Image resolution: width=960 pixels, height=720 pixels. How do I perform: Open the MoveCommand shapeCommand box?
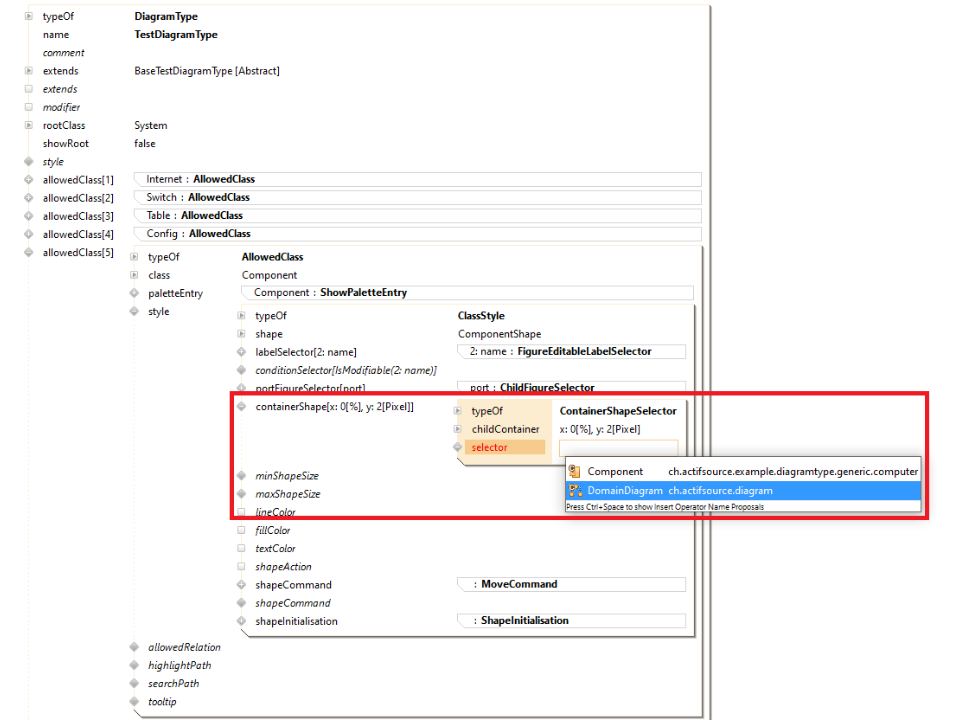pos(571,584)
